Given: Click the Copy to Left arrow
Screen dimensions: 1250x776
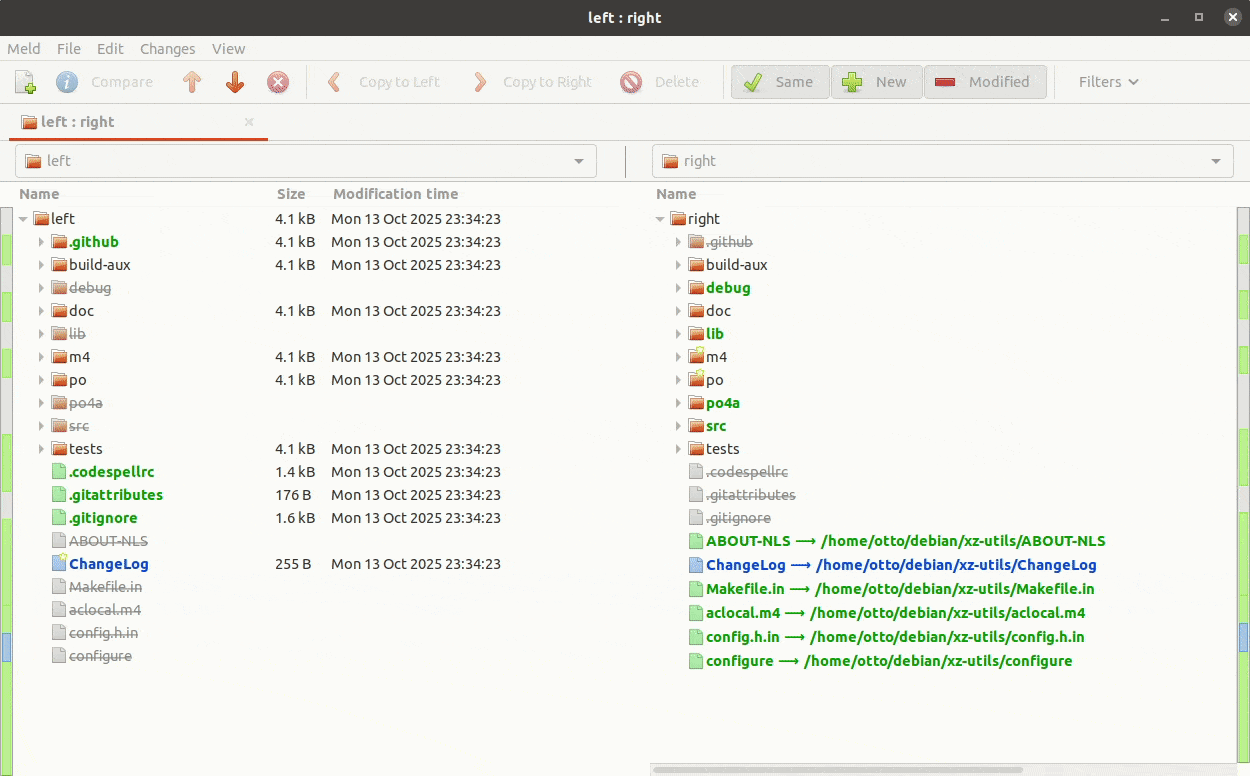Looking at the screenshot, I should tap(335, 82).
